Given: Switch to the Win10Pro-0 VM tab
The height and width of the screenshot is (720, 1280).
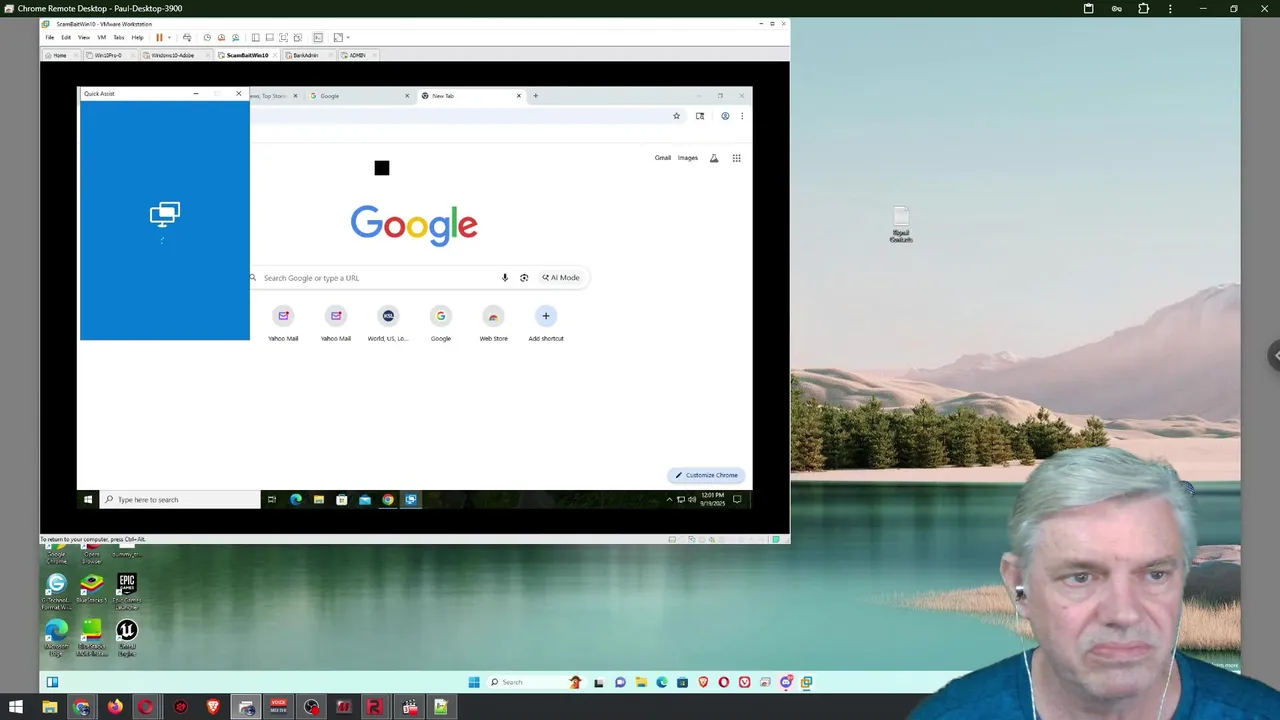Looking at the screenshot, I should click(108, 55).
